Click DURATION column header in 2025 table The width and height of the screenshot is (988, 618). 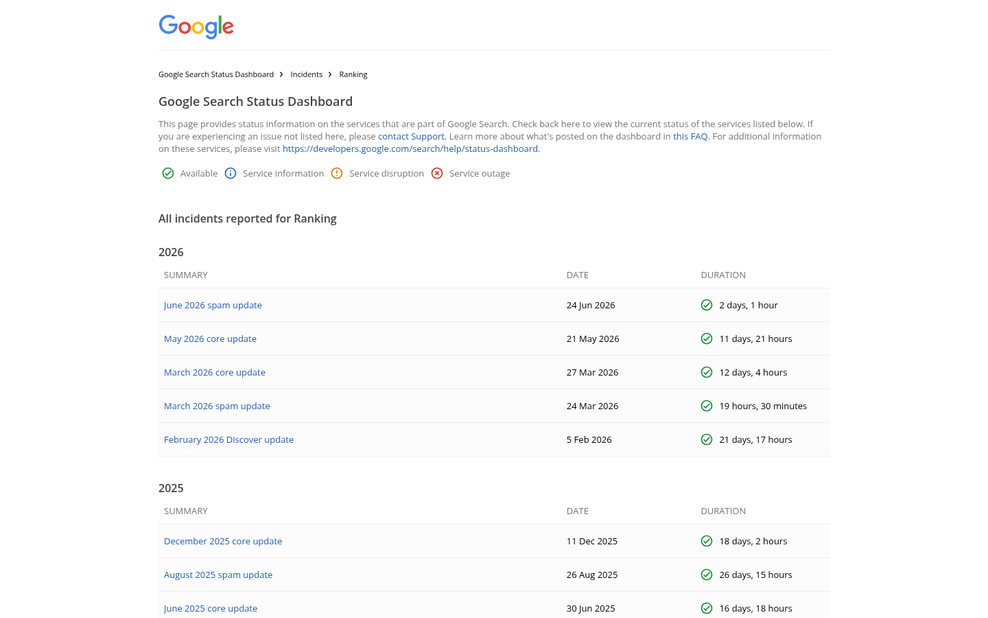coord(723,512)
